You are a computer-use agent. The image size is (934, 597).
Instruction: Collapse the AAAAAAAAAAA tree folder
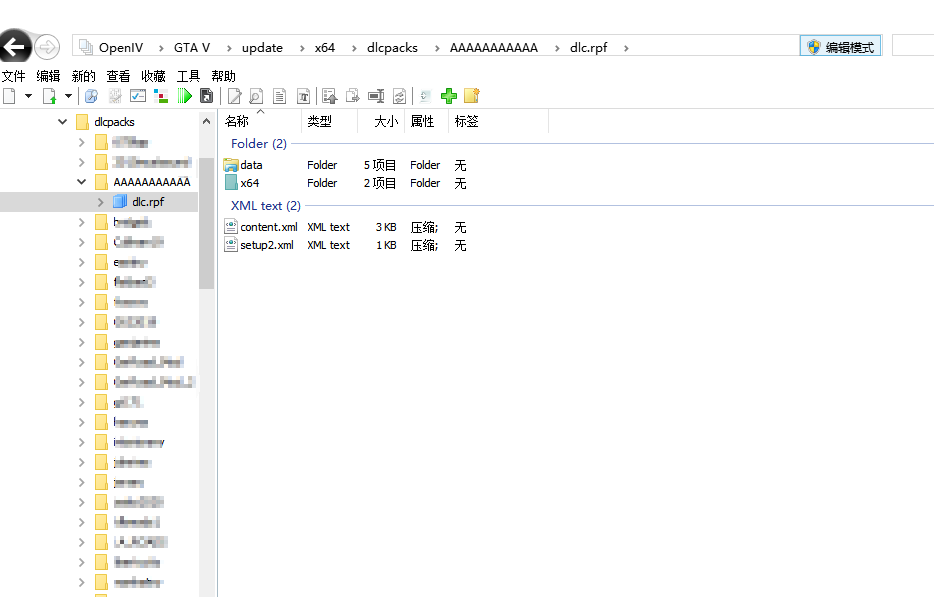coord(82,182)
